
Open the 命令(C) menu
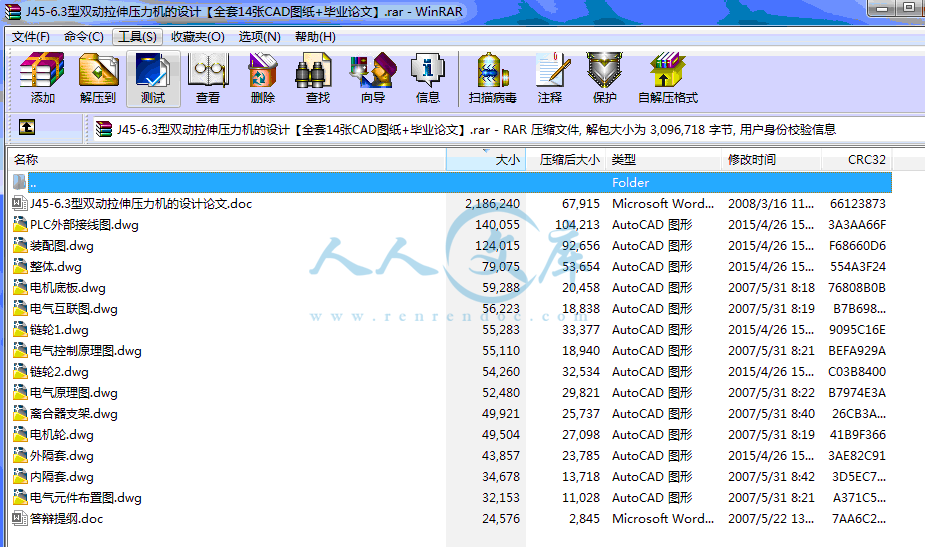click(x=84, y=37)
